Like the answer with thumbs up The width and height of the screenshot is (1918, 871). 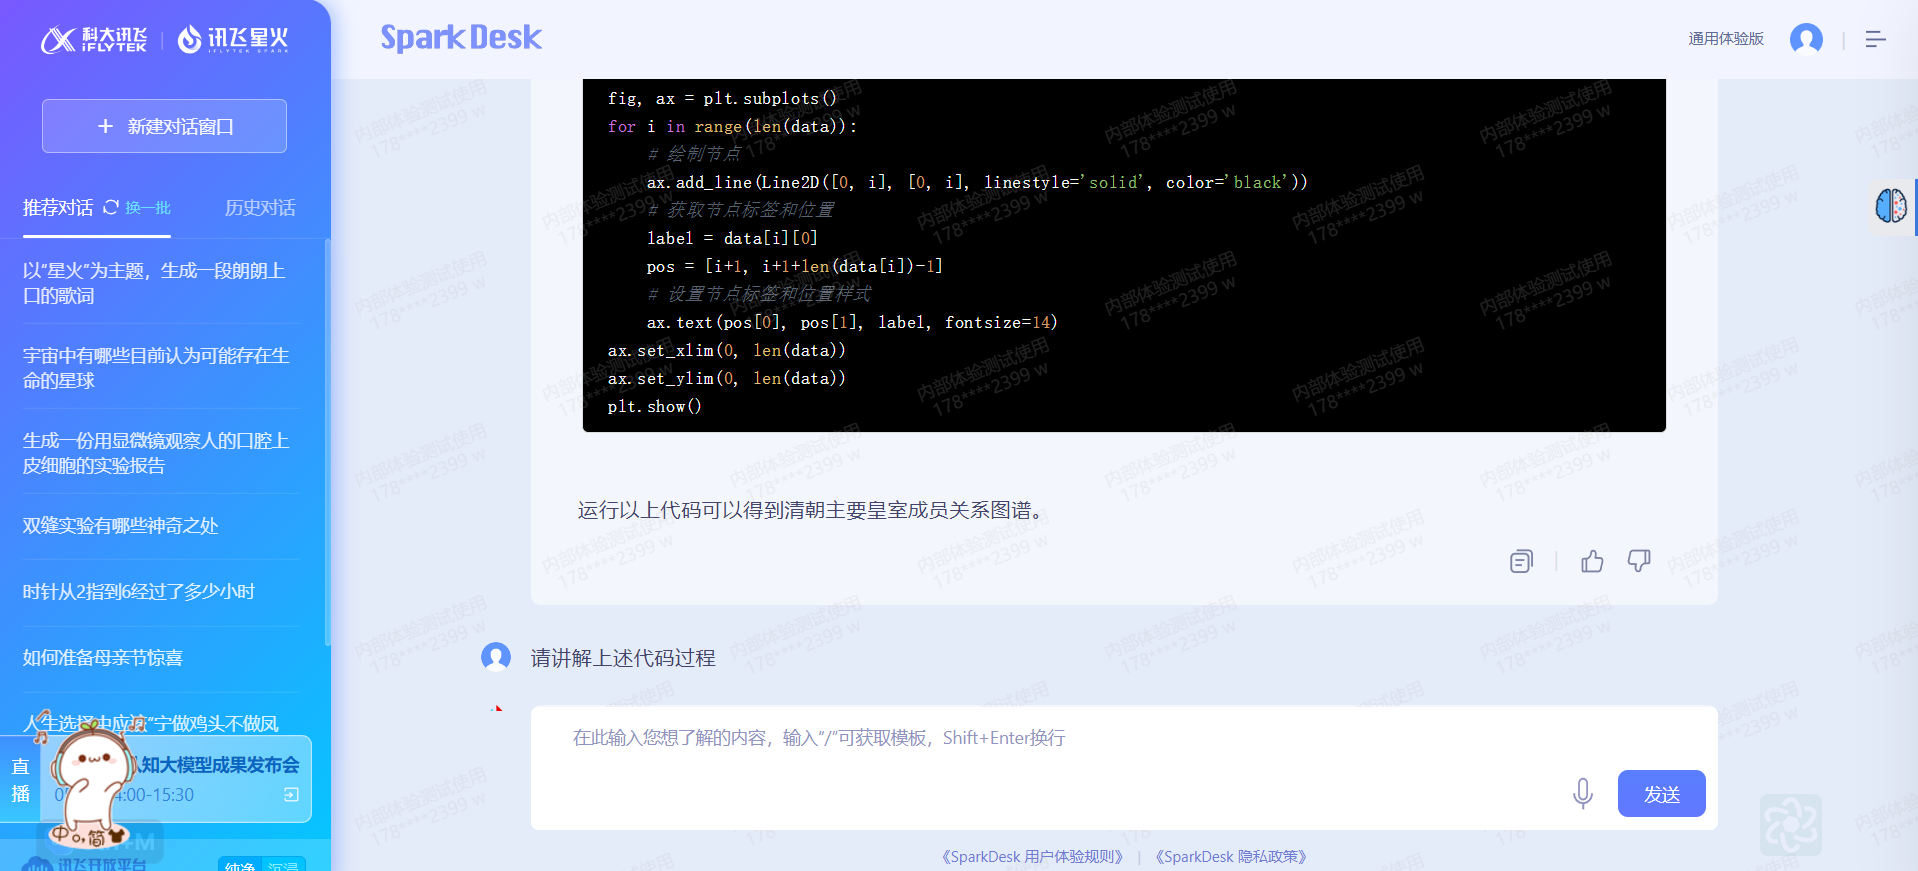tap(1592, 561)
